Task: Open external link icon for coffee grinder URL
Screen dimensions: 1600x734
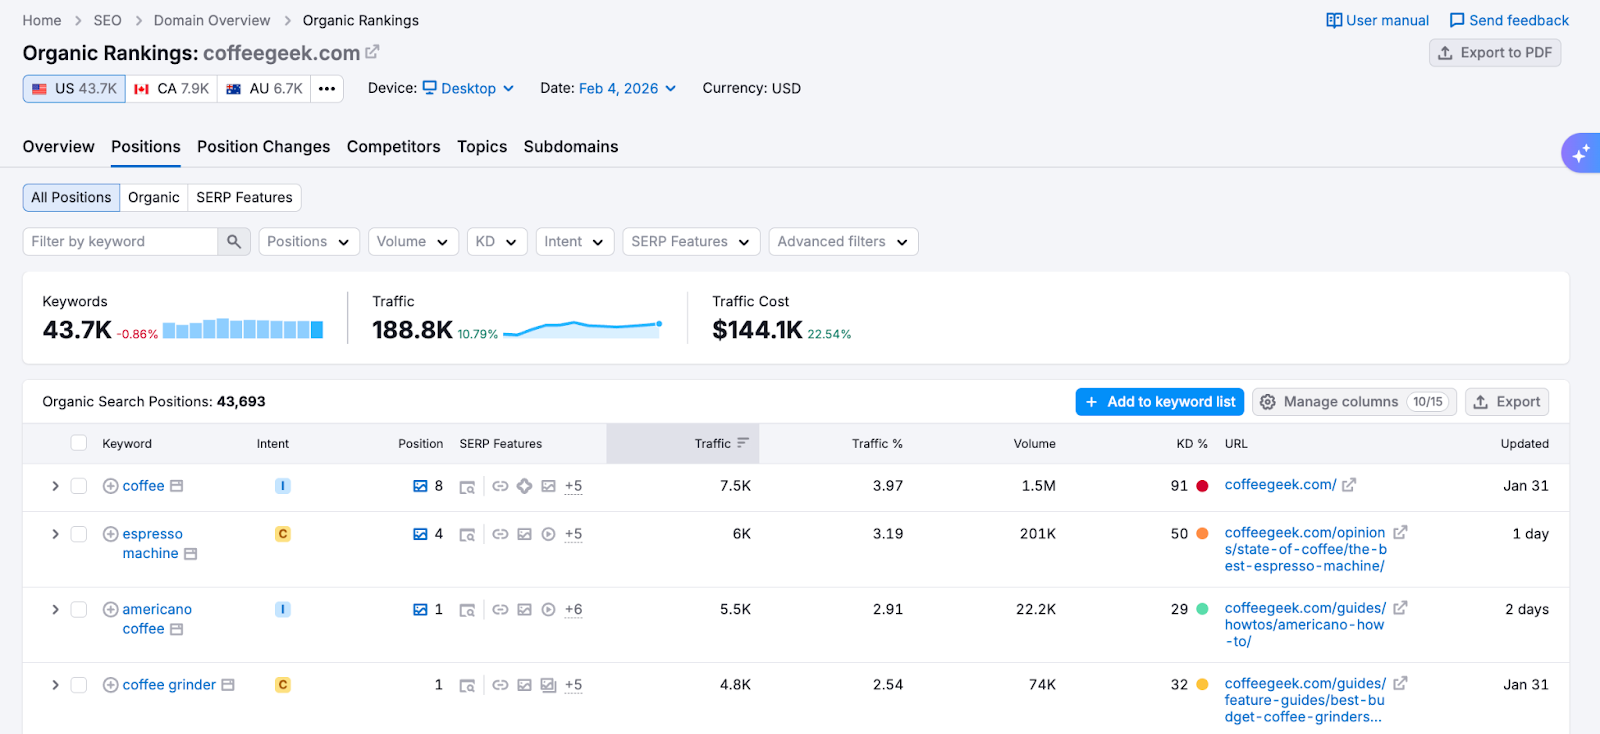Action: (x=1400, y=684)
